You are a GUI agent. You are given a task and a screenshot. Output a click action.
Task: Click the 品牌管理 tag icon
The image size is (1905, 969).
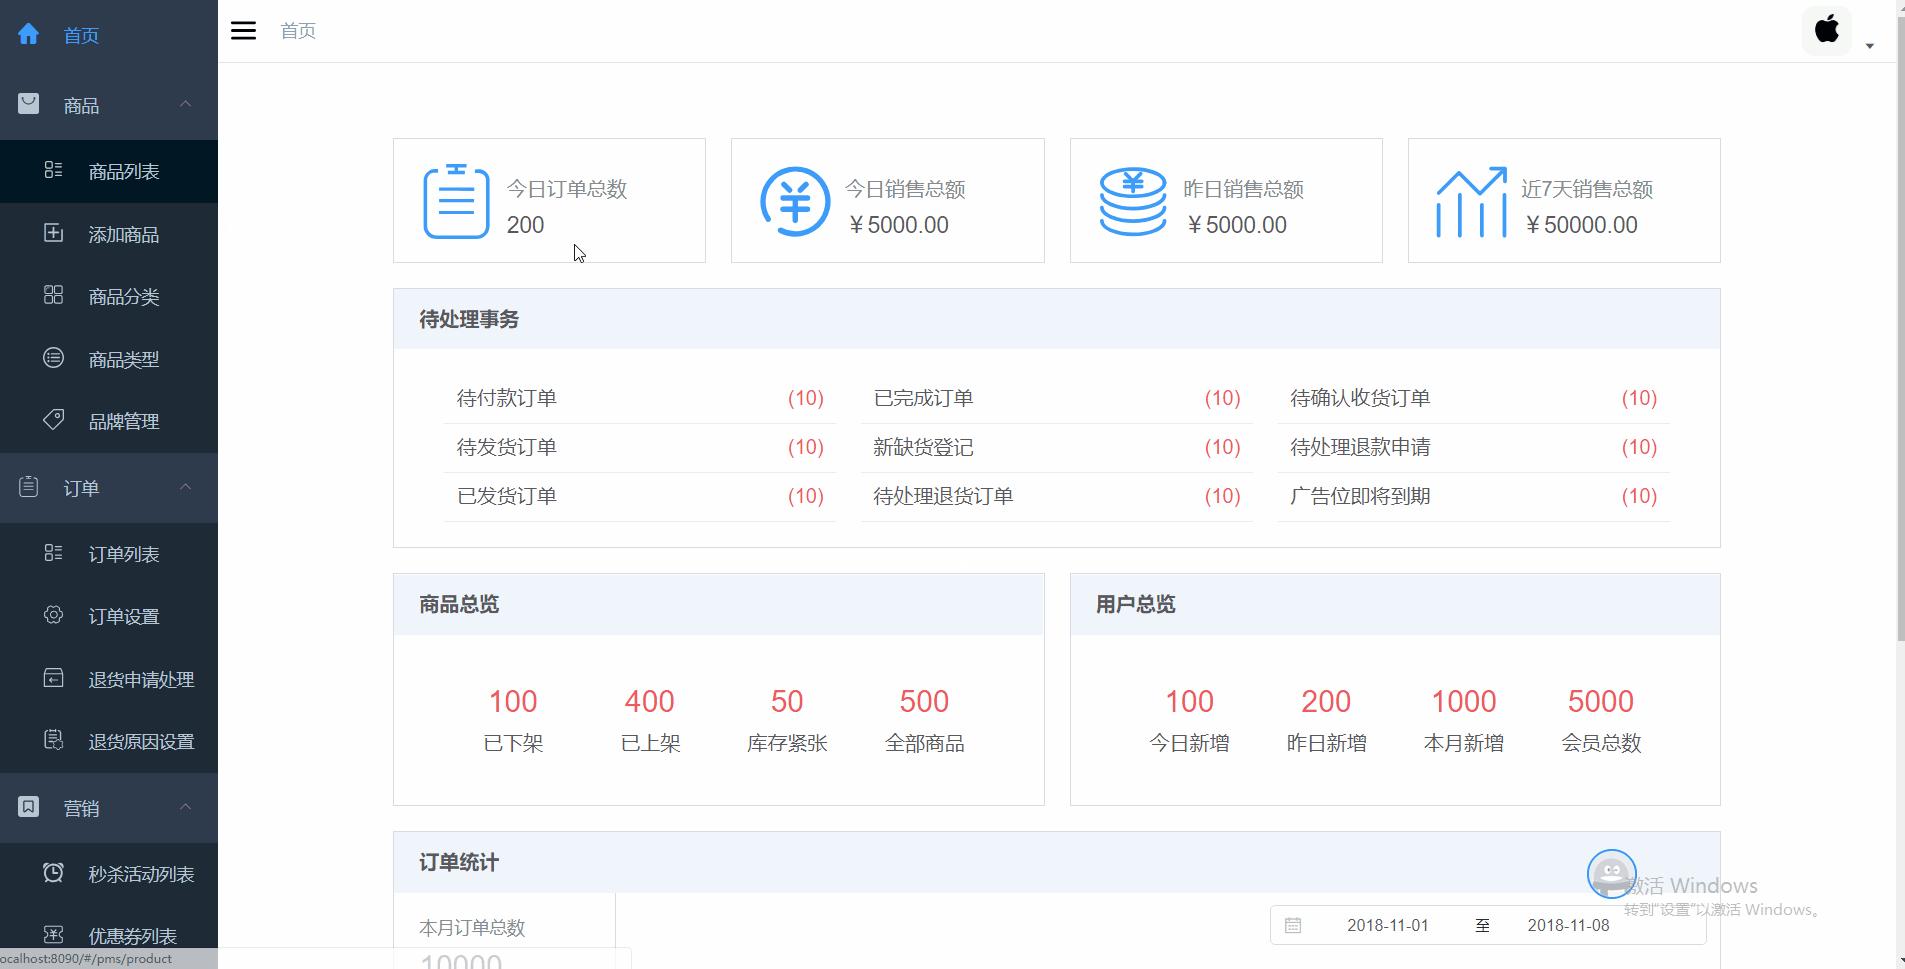(x=53, y=420)
